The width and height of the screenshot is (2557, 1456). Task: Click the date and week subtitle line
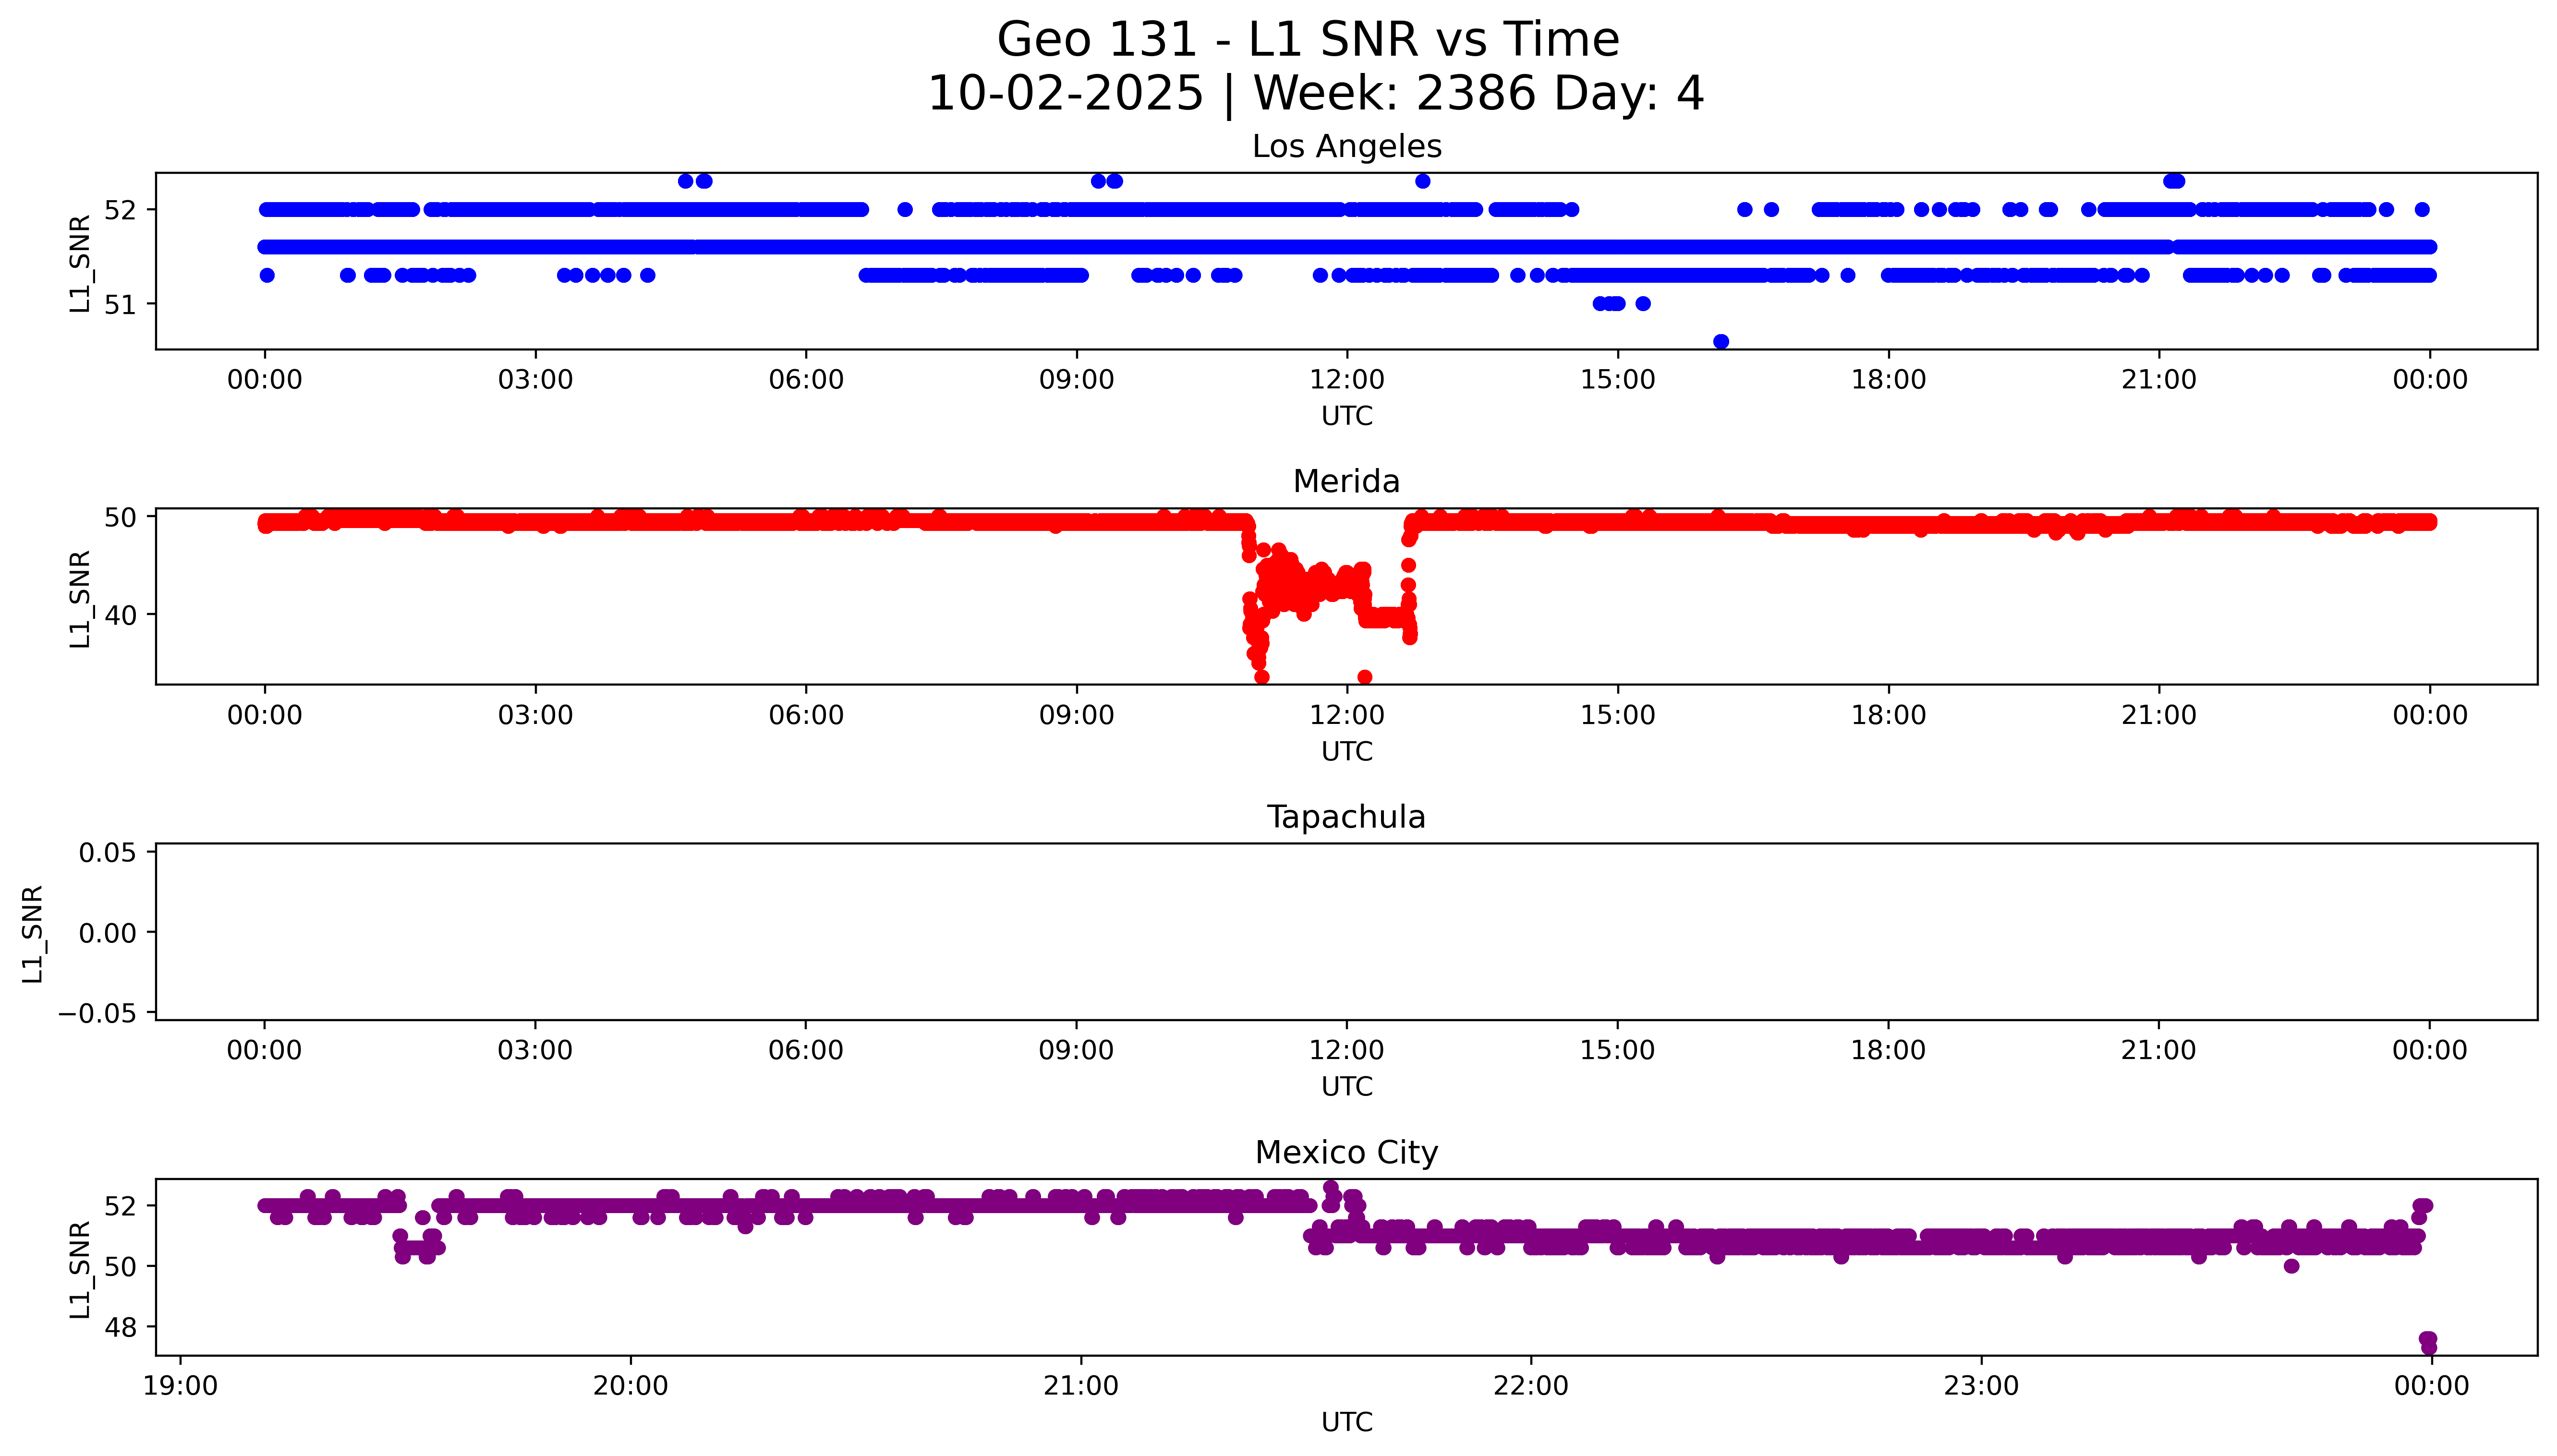point(1315,93)
